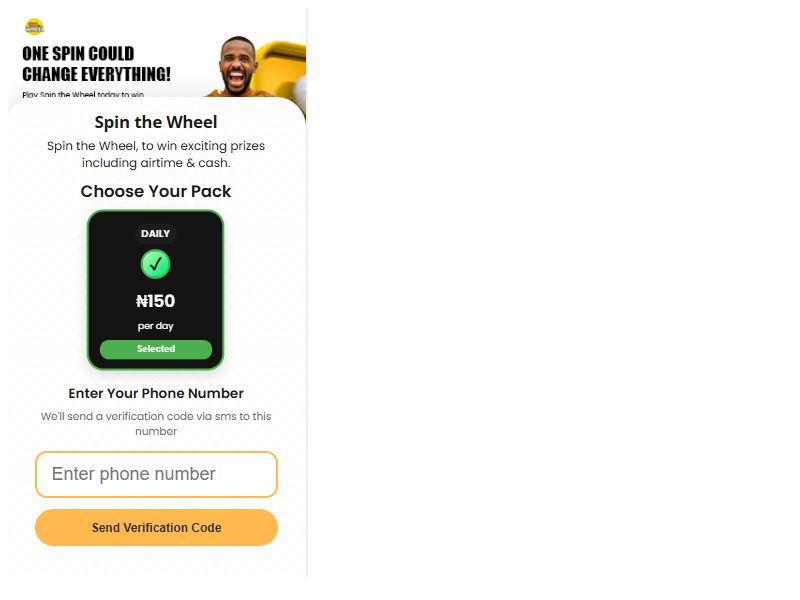Screen dimensions: 800x600
Task: Click the "Choose Your Pack" heading
Action: [156, 191]
